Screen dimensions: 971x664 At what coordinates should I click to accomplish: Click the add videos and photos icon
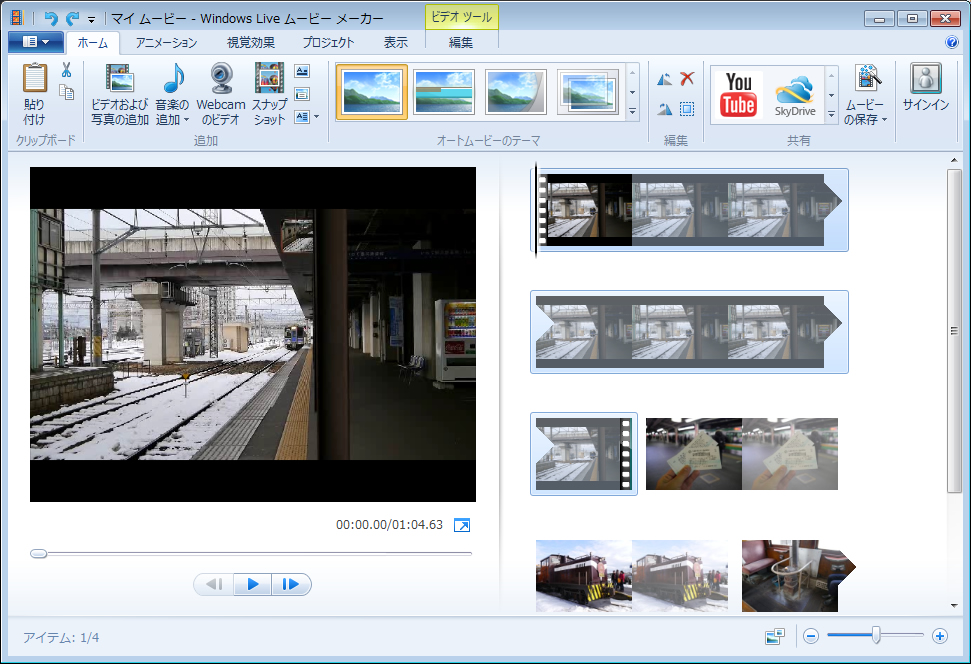120,80
